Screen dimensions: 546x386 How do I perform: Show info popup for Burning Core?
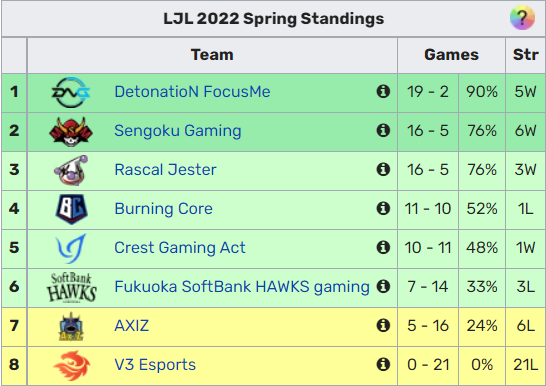pos(383,208)
